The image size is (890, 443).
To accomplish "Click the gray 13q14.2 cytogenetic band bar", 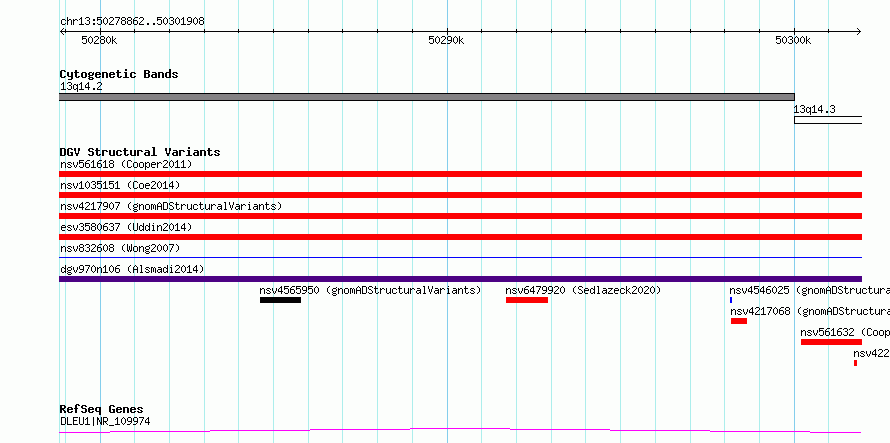I will click(427, 97).
